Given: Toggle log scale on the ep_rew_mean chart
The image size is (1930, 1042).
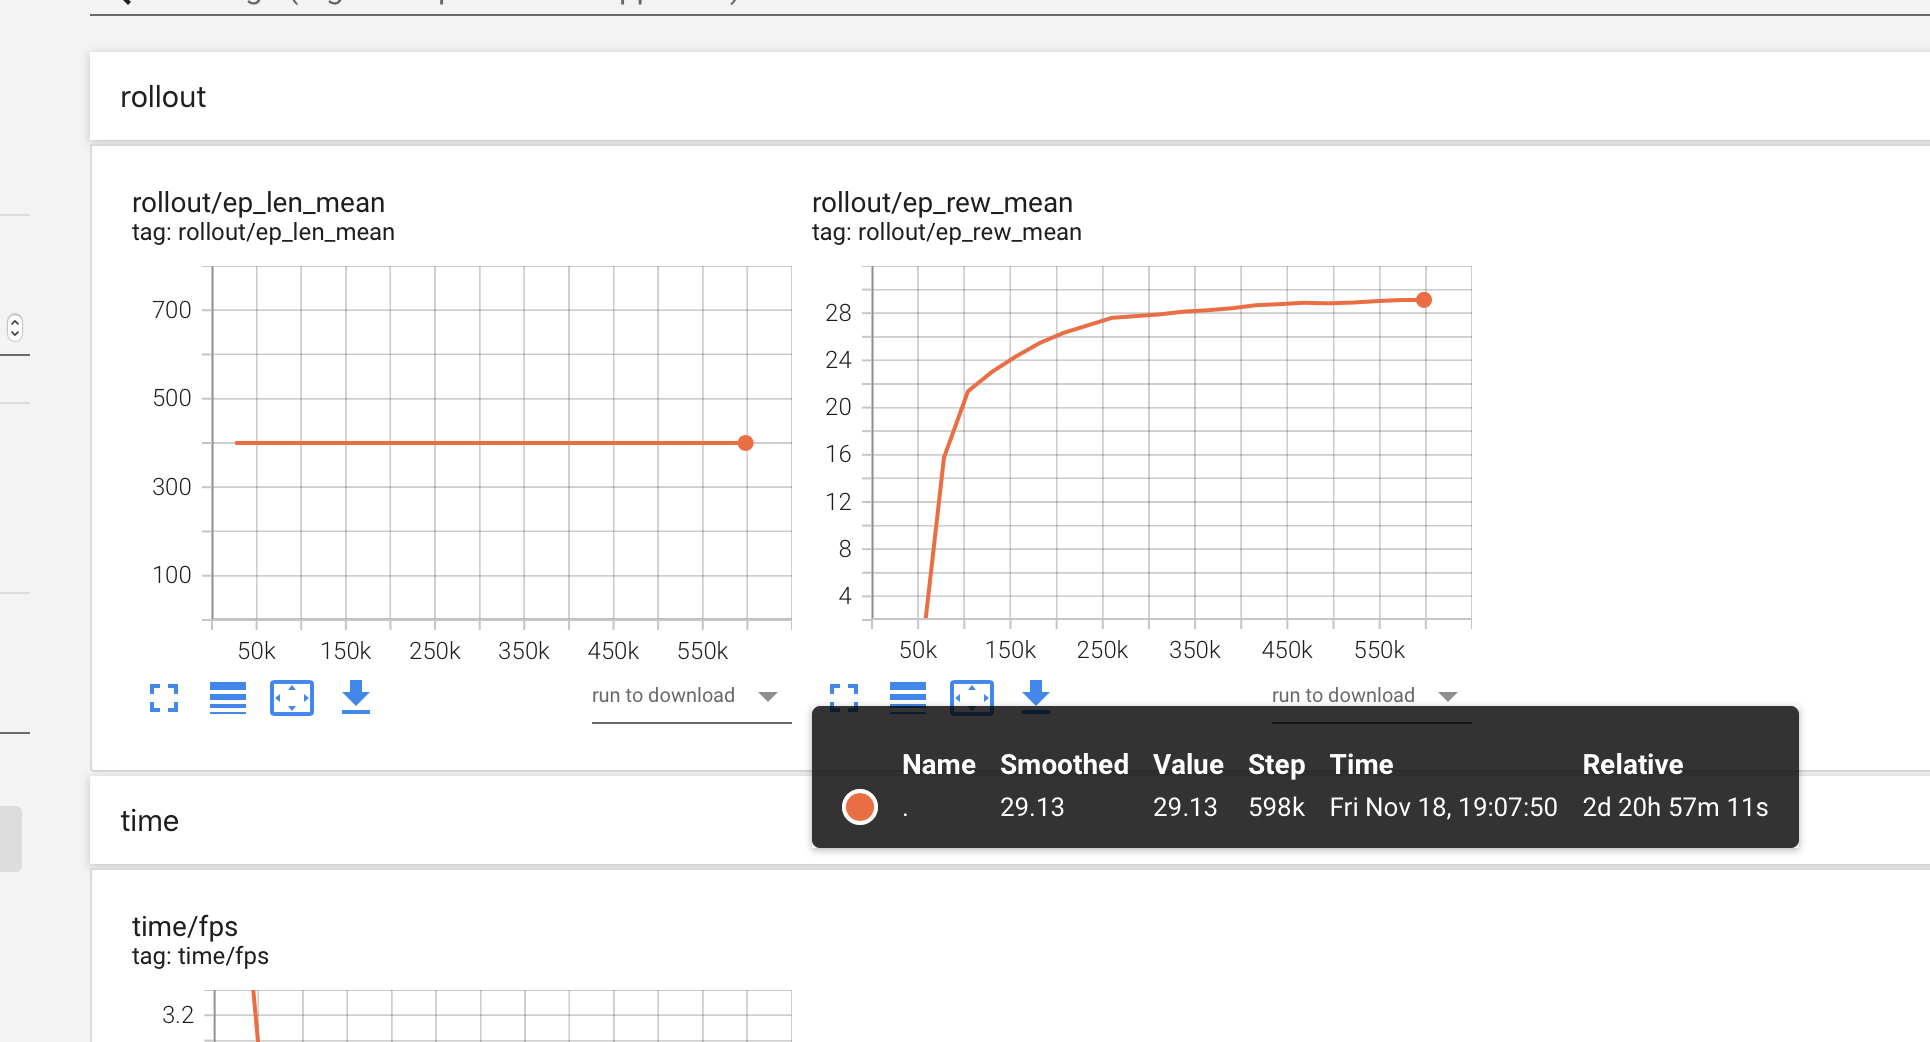Looking at the screenshot, I should tap(908, 697).
